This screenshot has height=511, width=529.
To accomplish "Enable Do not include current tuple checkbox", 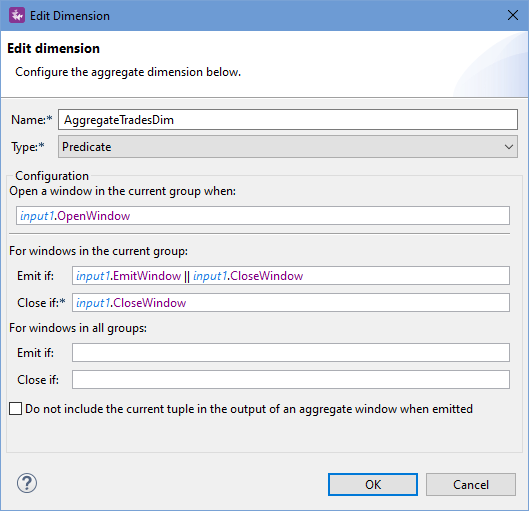I will (16, 408).
